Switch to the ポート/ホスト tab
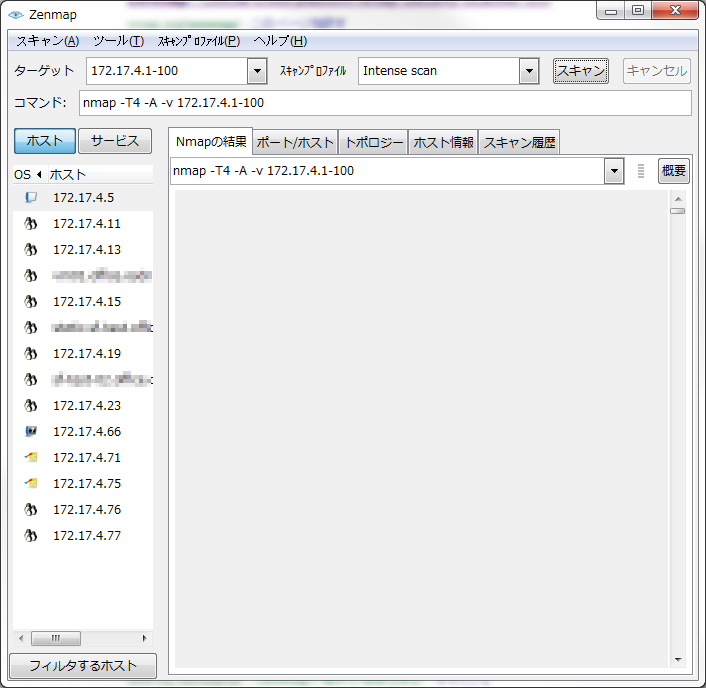Screen dimensions: 706x688 (x=295, y=143)
